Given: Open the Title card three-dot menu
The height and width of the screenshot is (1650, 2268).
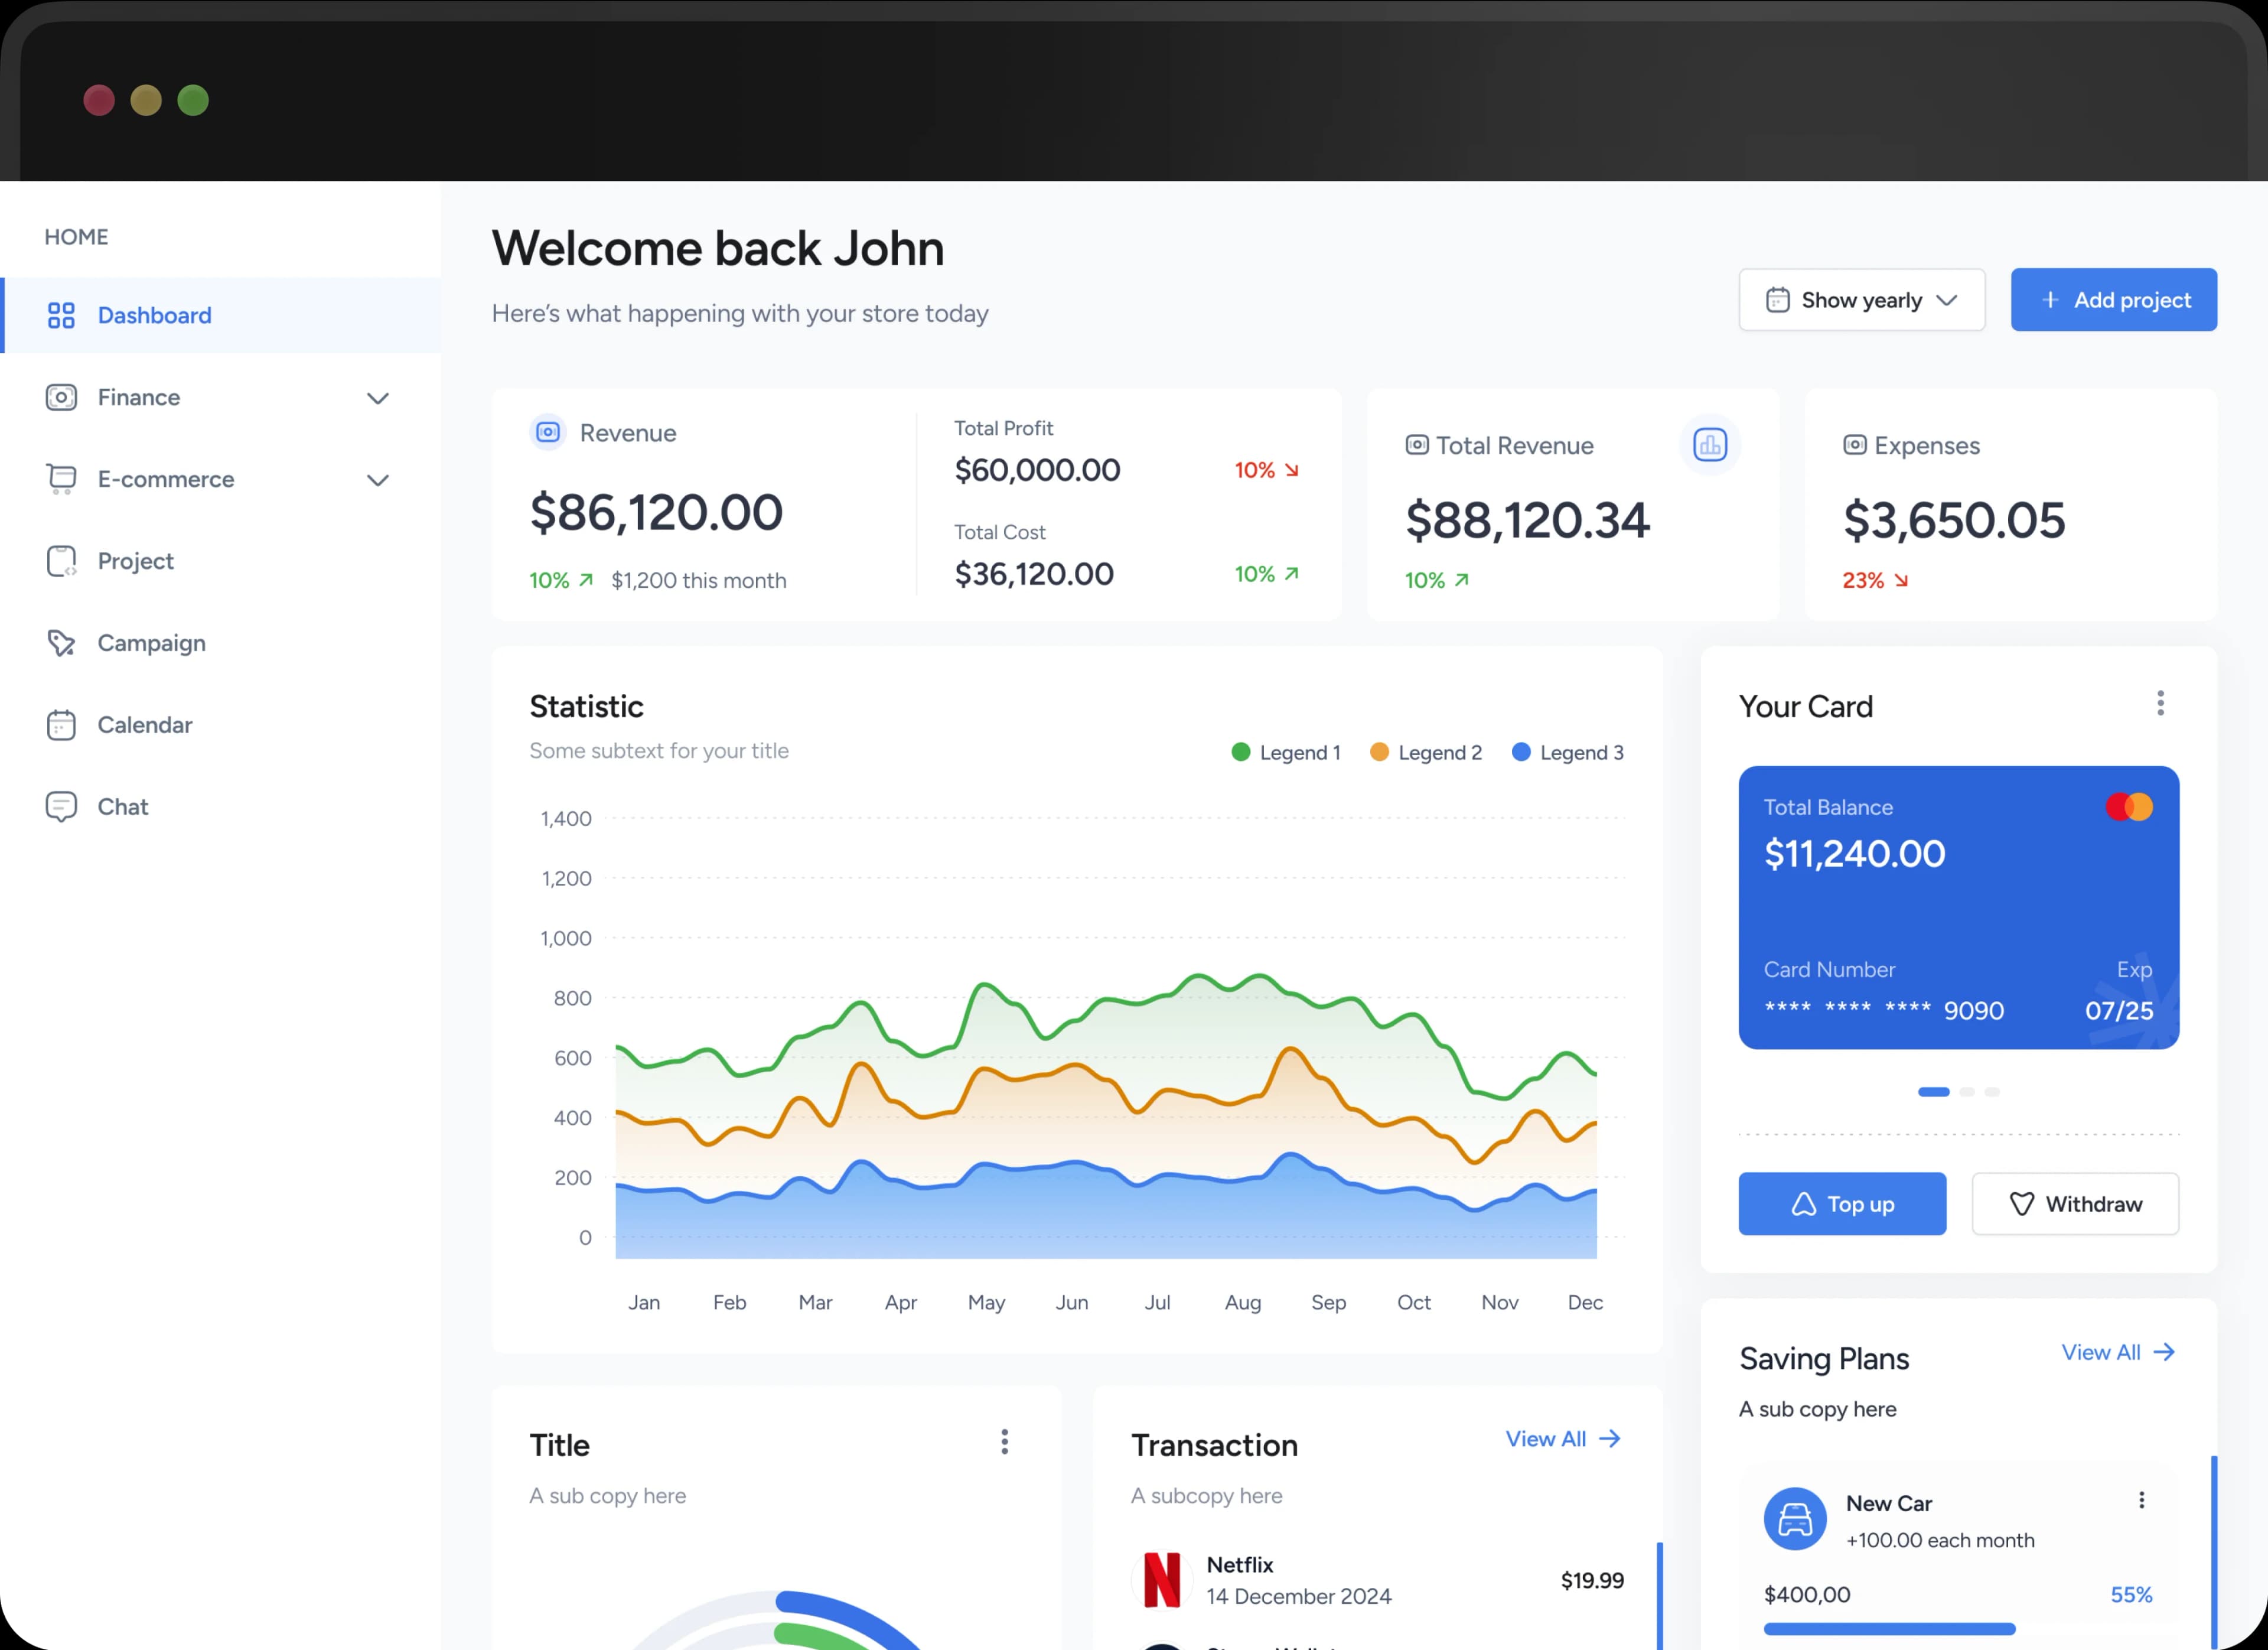Looking at the screenshot, I should coord(1004,1442).
